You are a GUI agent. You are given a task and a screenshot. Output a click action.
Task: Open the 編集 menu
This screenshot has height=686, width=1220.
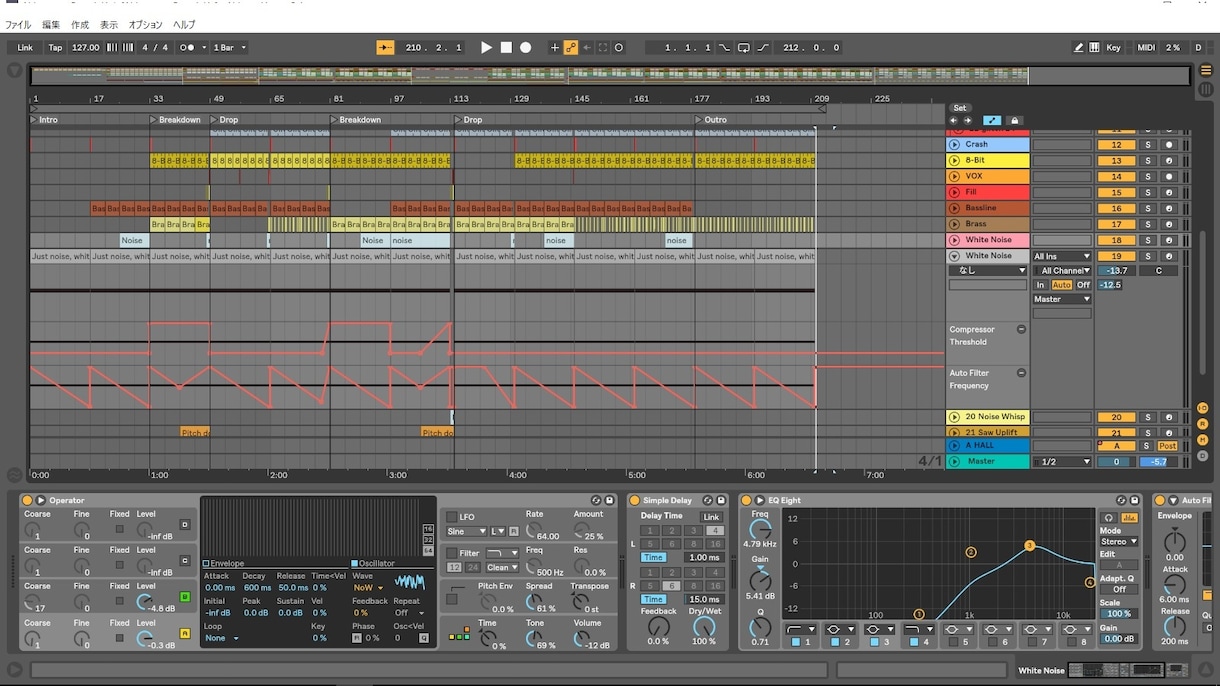(51, 24)
